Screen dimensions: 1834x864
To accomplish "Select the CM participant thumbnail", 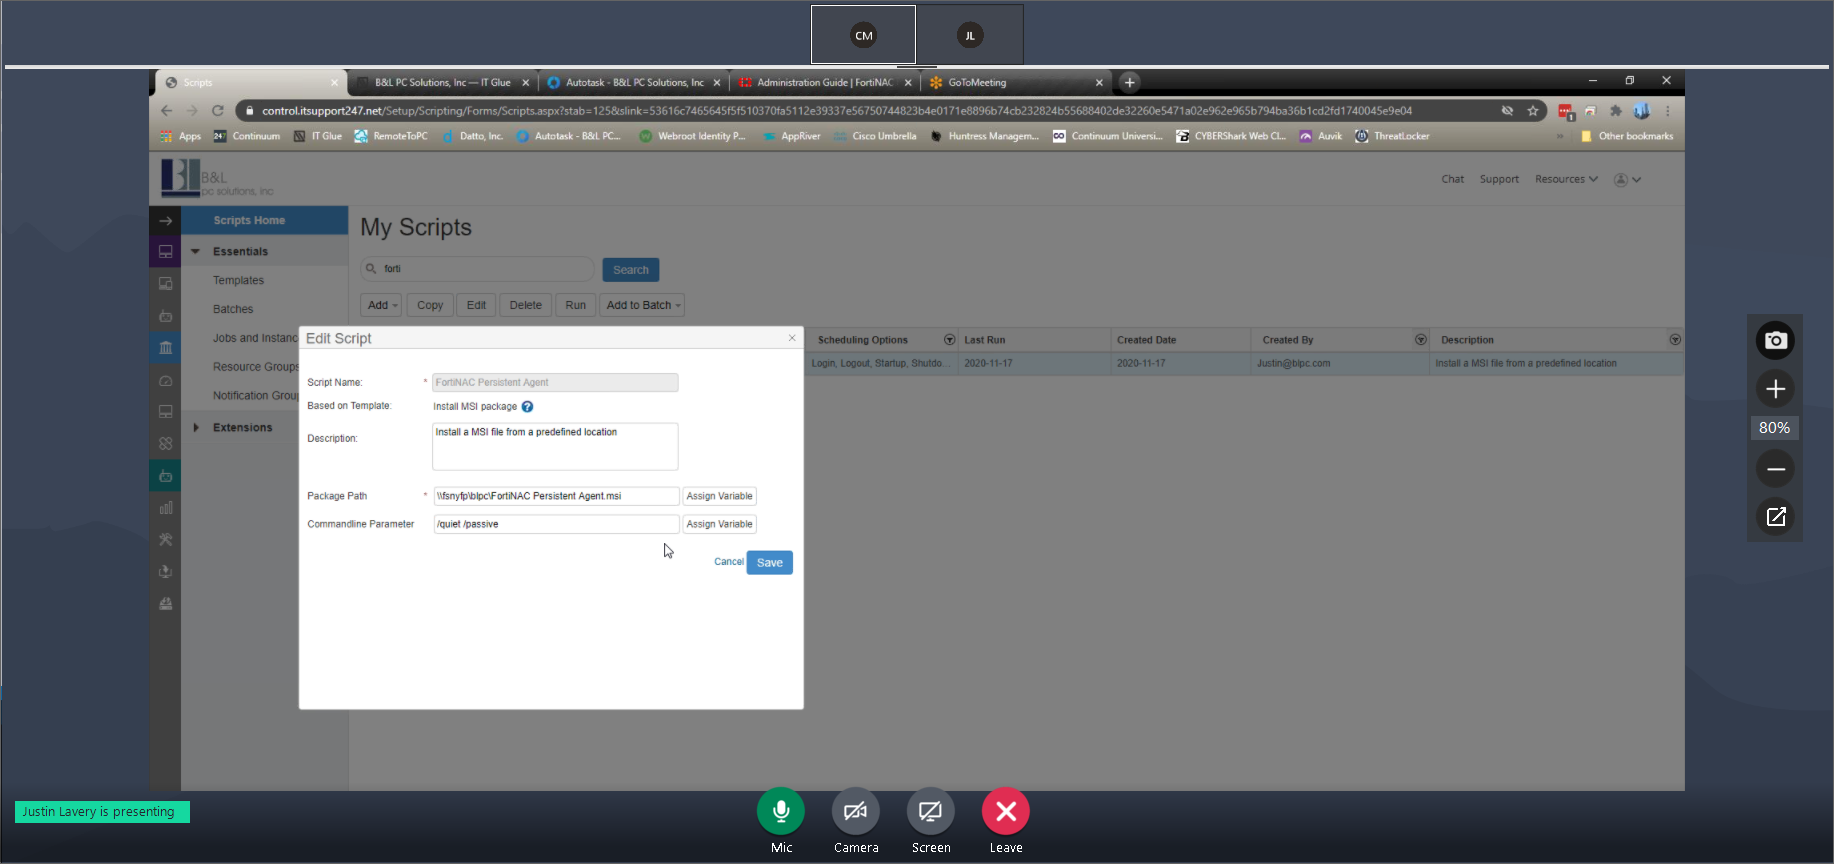I will 863,35.
